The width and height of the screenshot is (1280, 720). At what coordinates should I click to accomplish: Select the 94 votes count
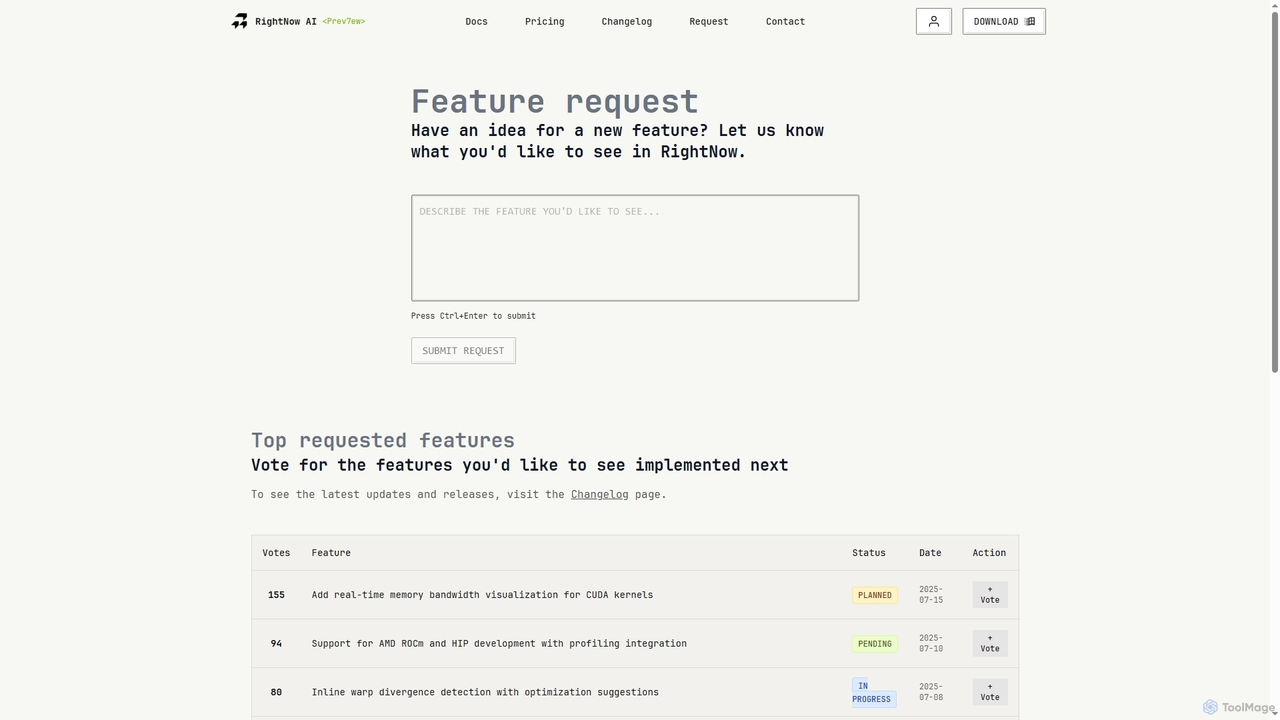point(276,644)
